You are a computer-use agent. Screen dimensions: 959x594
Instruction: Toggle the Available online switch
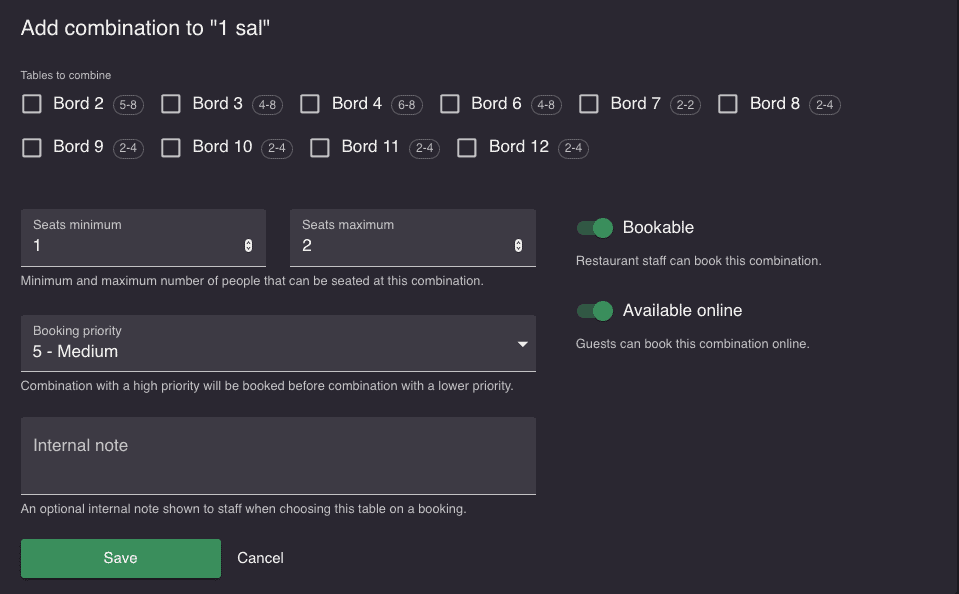(x=594, y=311)
